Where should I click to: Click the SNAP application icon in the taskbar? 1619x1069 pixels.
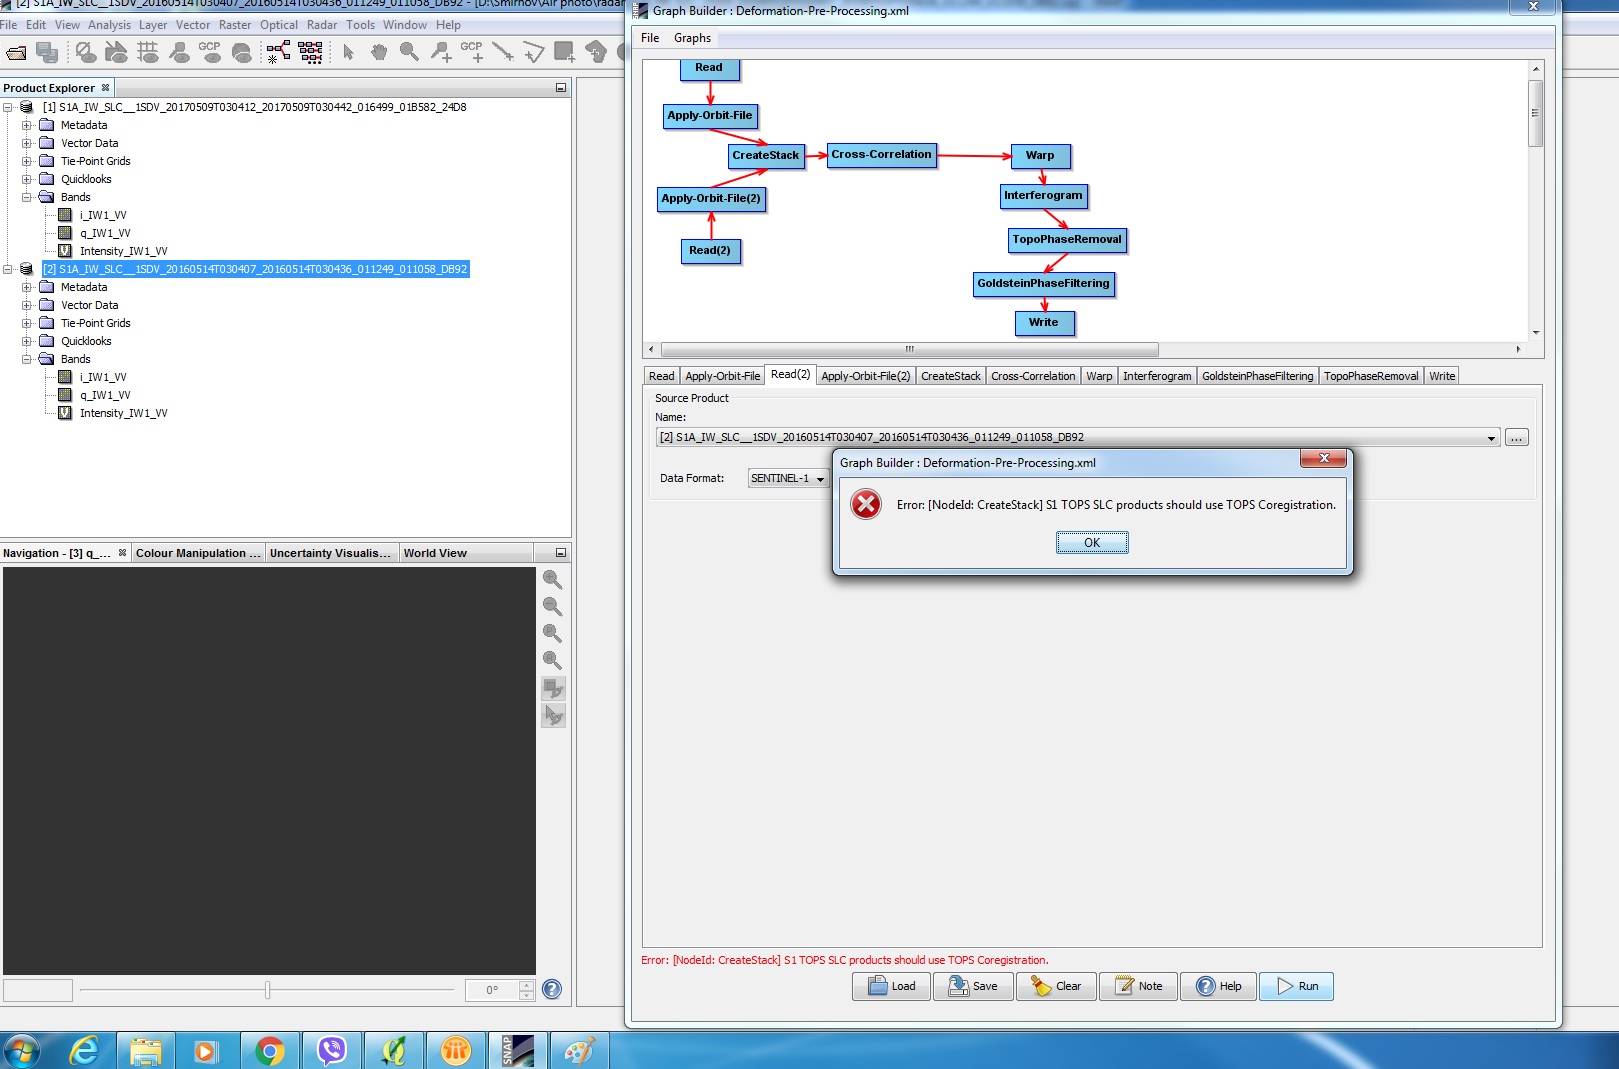518,1051
